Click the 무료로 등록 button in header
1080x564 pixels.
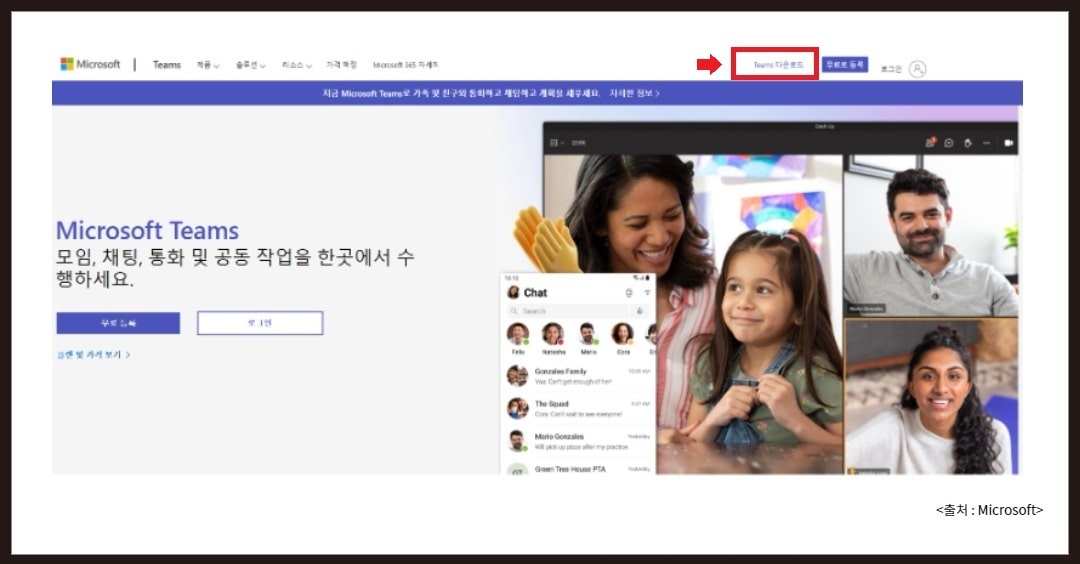[x=844, y=64]
